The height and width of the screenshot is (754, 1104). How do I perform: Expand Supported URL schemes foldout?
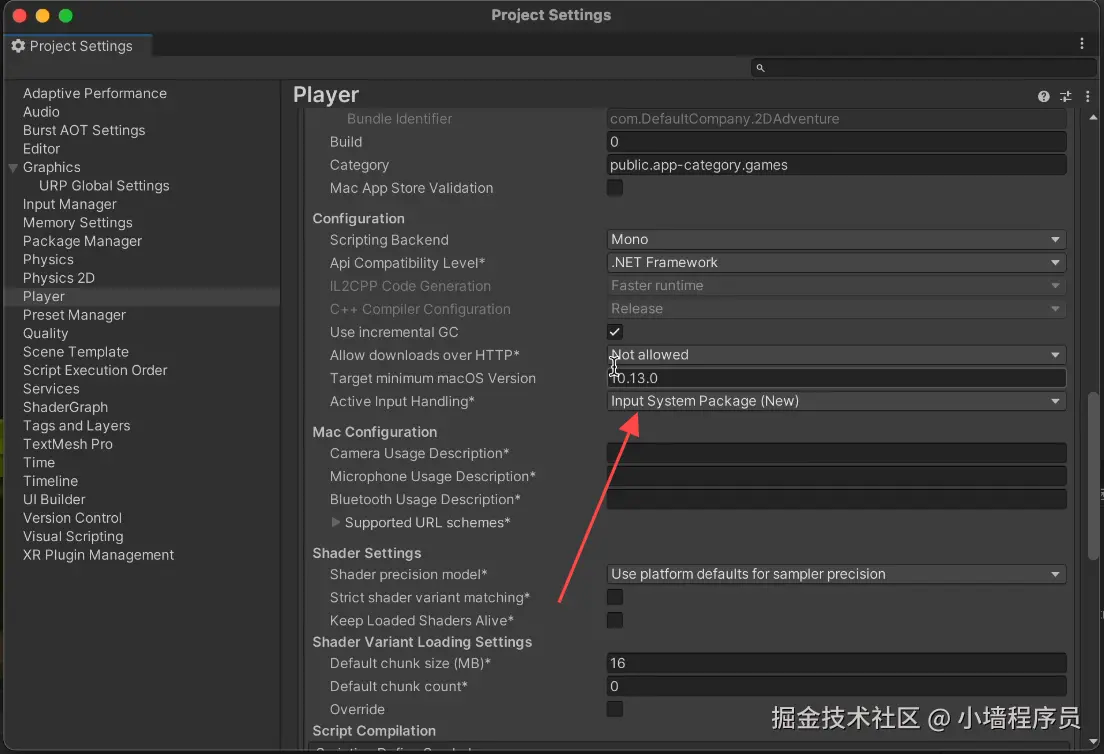[336, 522]
